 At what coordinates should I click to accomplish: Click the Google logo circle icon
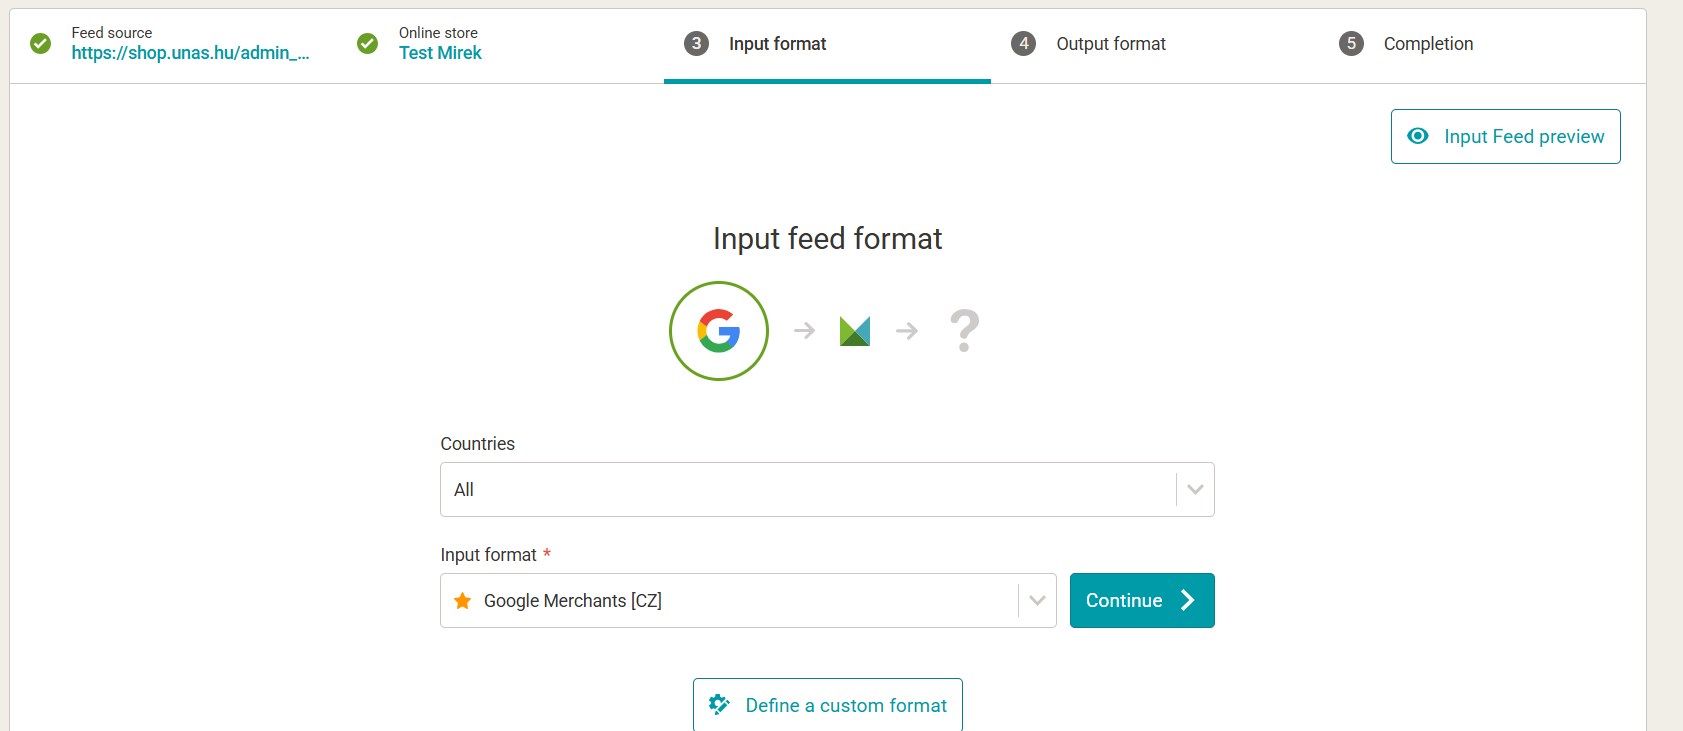pyautogui.click(x=718, y=331)
